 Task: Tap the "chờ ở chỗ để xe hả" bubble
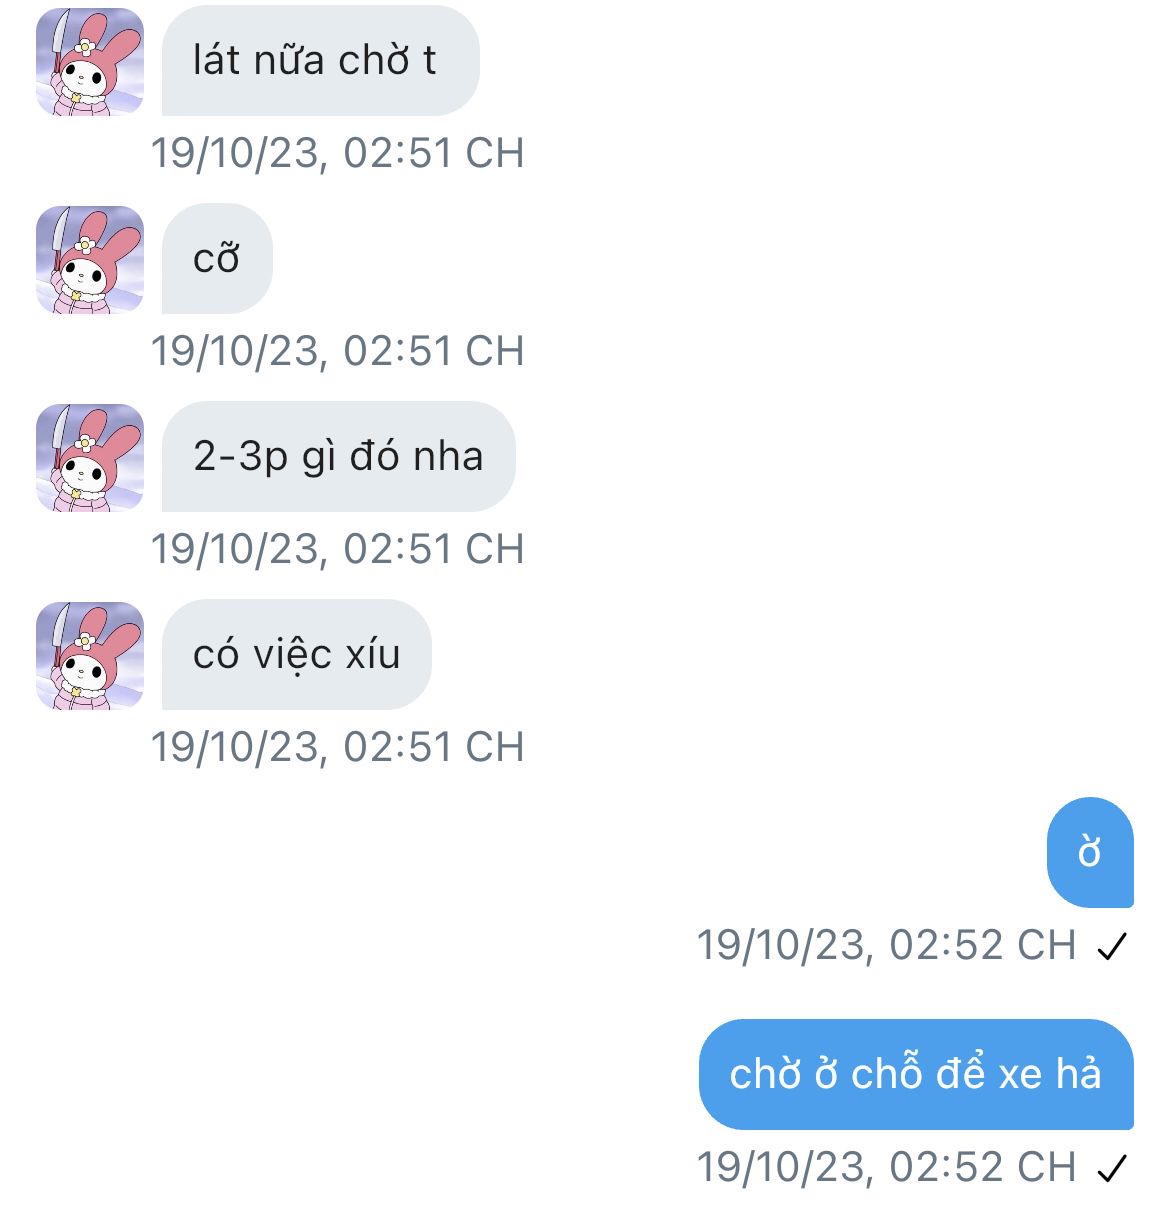[x=916, y=1074]
